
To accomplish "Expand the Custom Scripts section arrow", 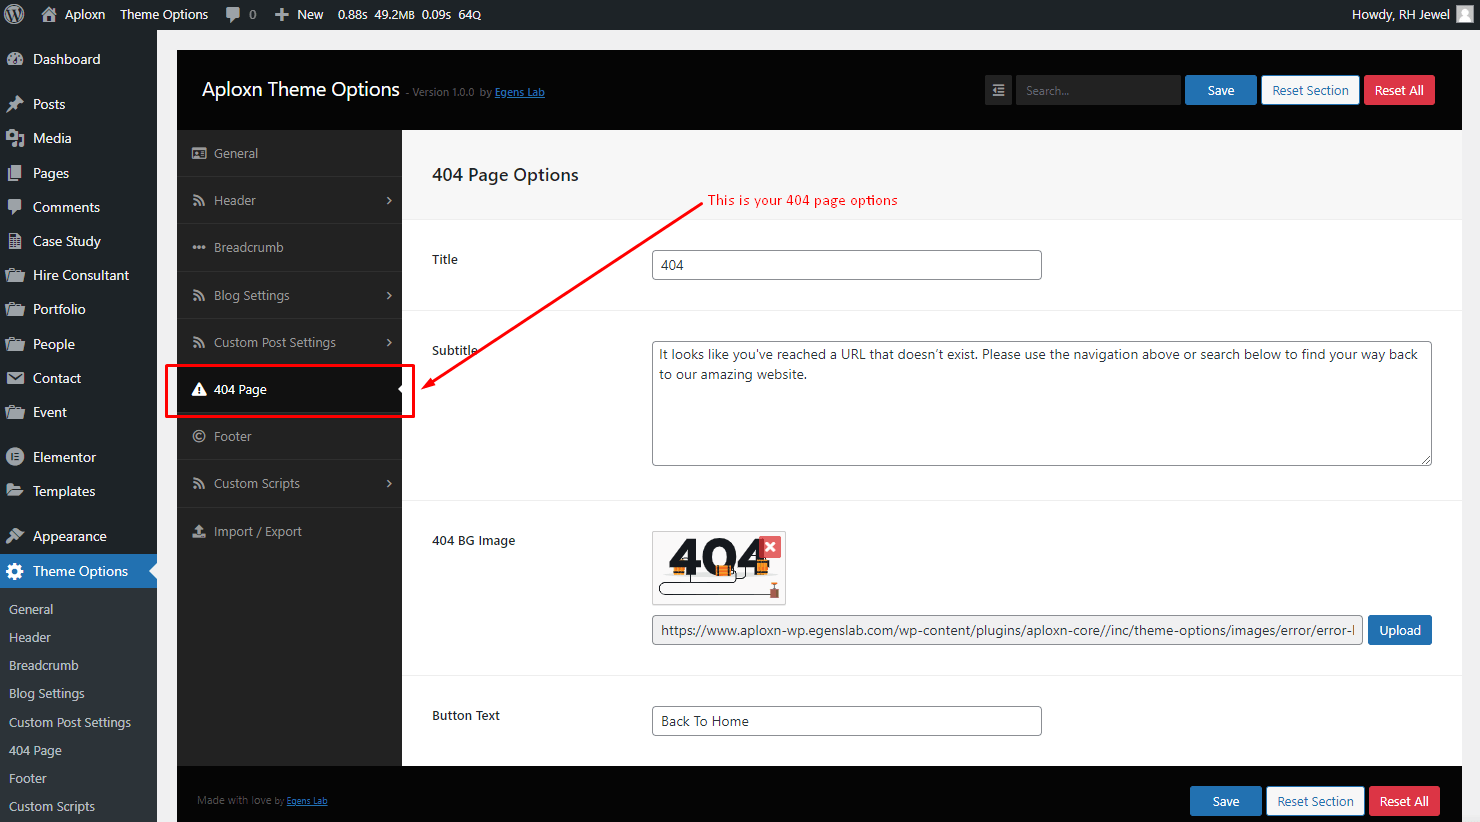I will (x=389, y=483).
